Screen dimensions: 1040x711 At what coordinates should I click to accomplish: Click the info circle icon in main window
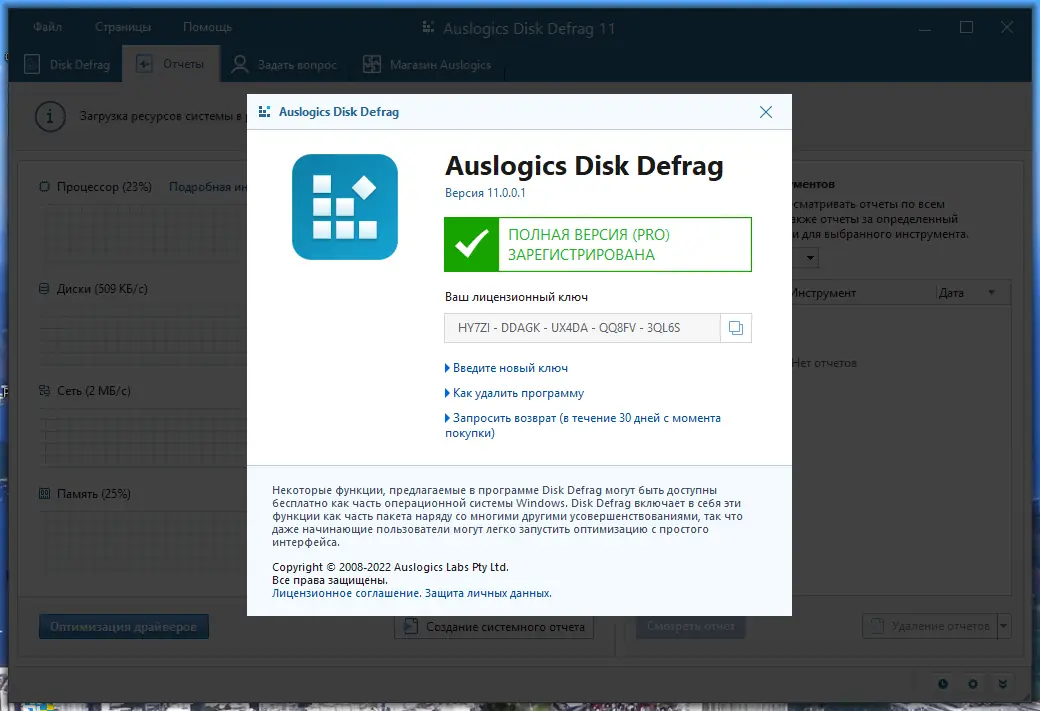click(x=50, y=117)
